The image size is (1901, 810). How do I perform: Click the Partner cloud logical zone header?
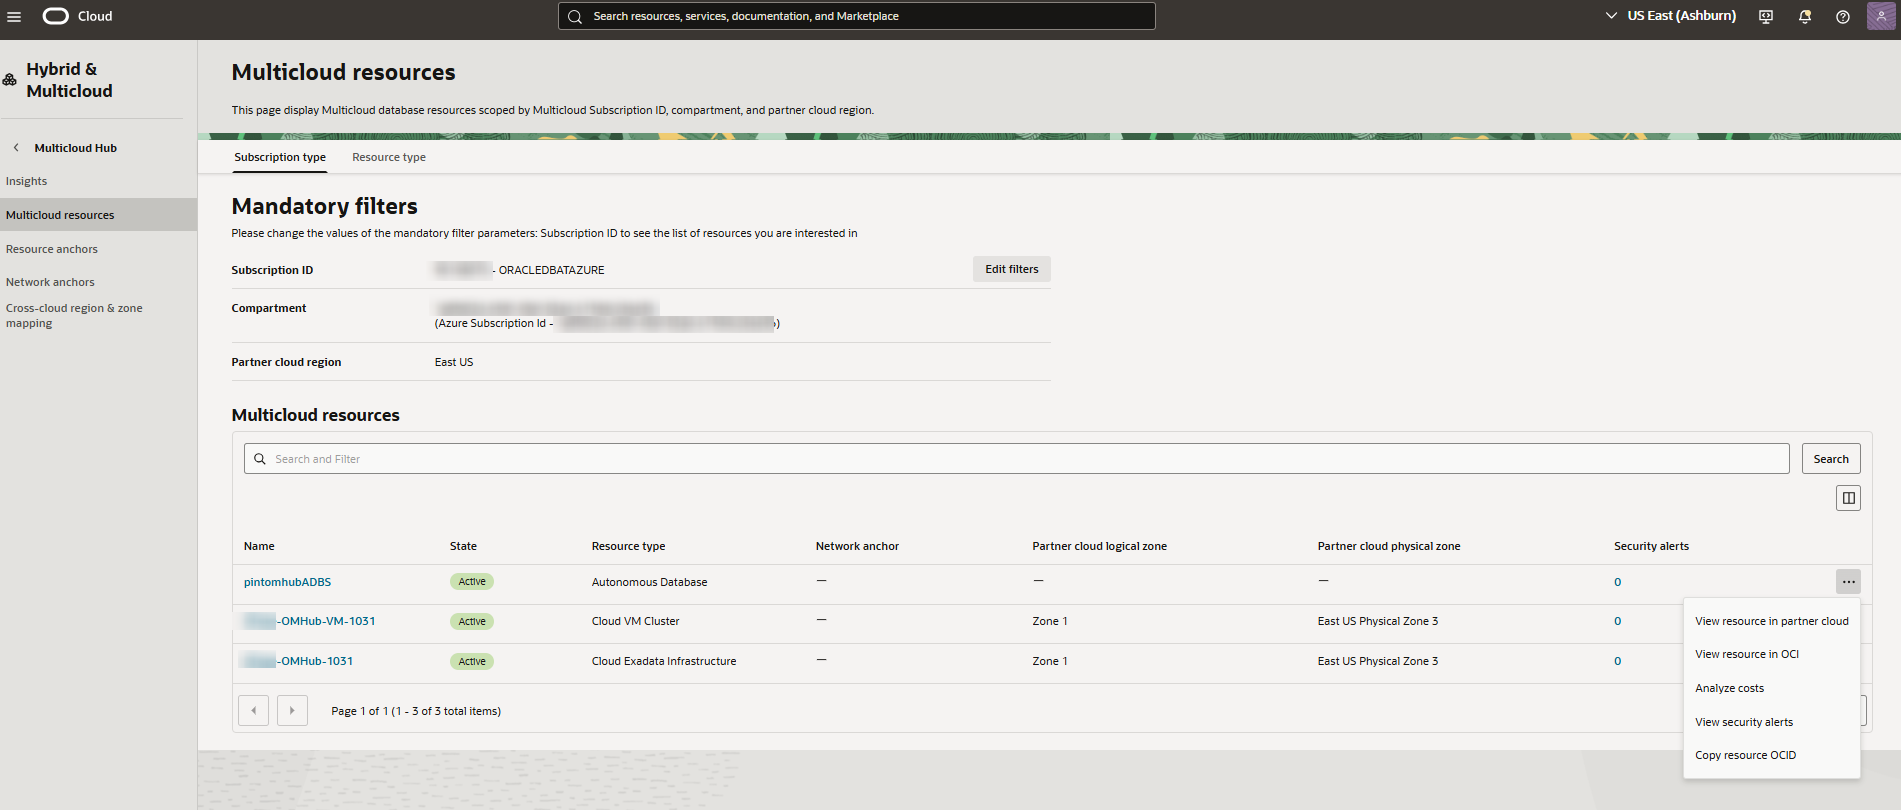tap(1099, 546)
